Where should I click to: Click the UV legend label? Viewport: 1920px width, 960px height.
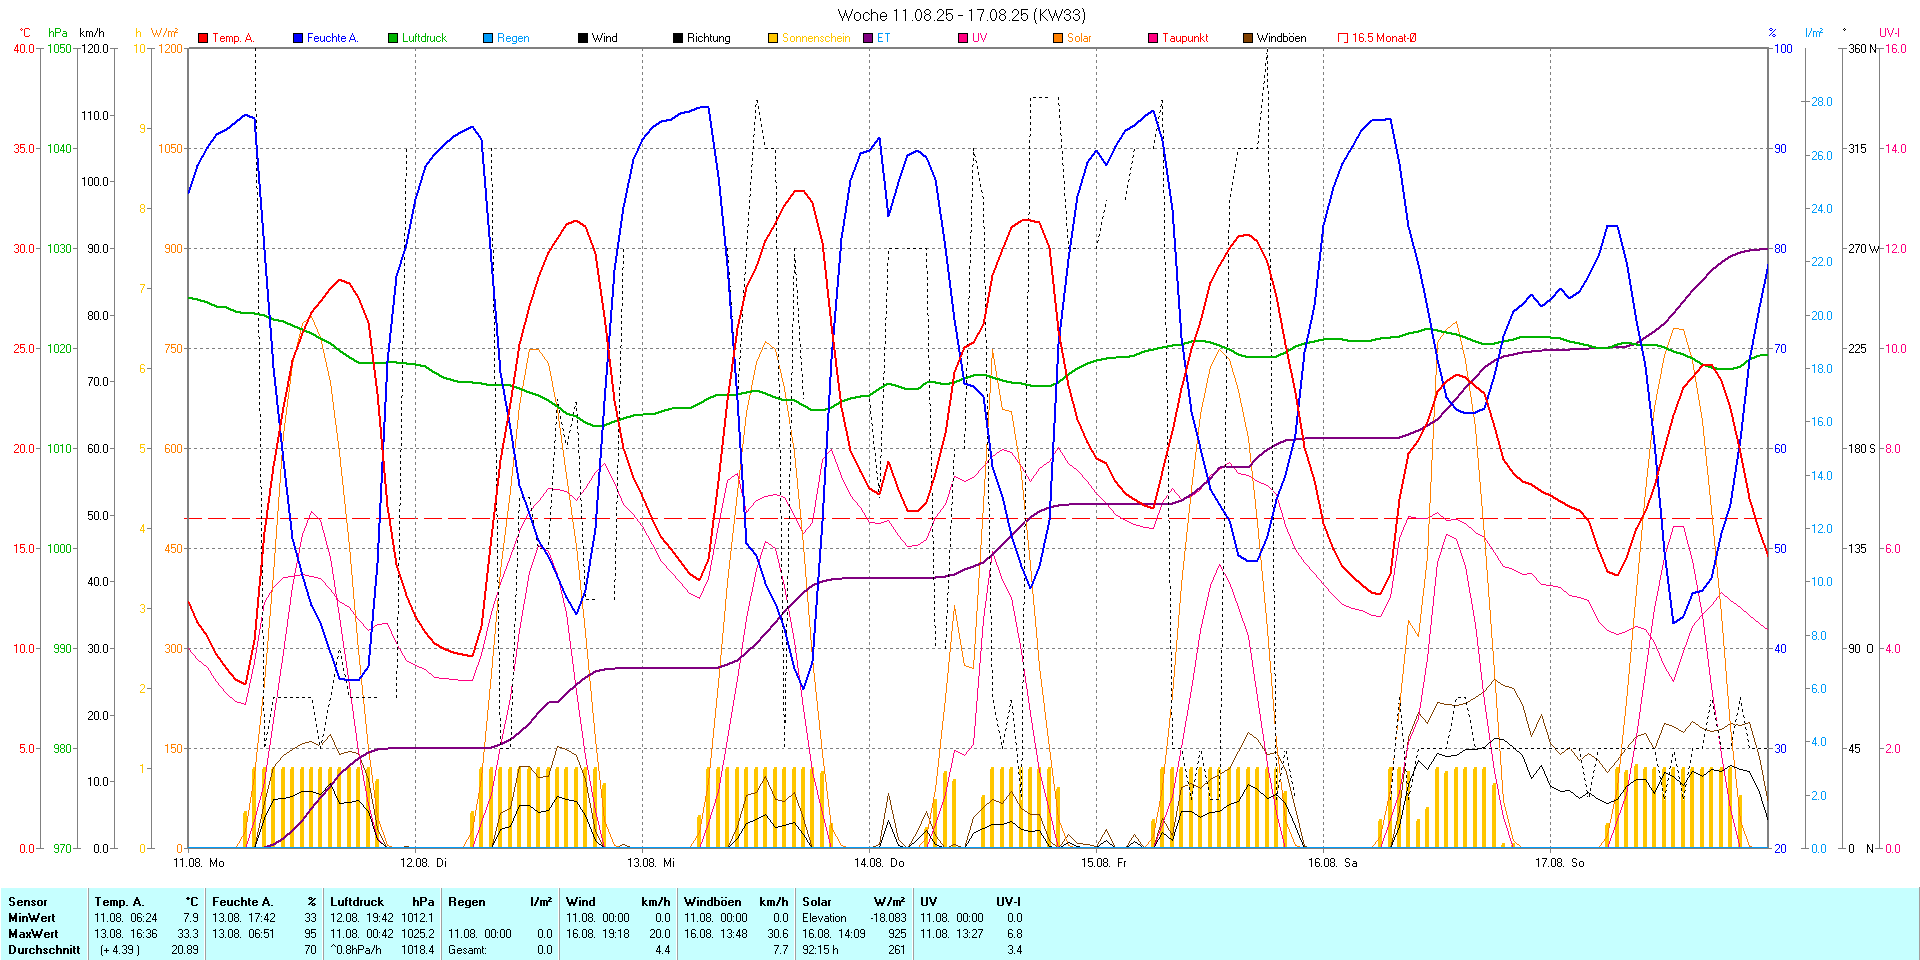(x=979, y=38)
